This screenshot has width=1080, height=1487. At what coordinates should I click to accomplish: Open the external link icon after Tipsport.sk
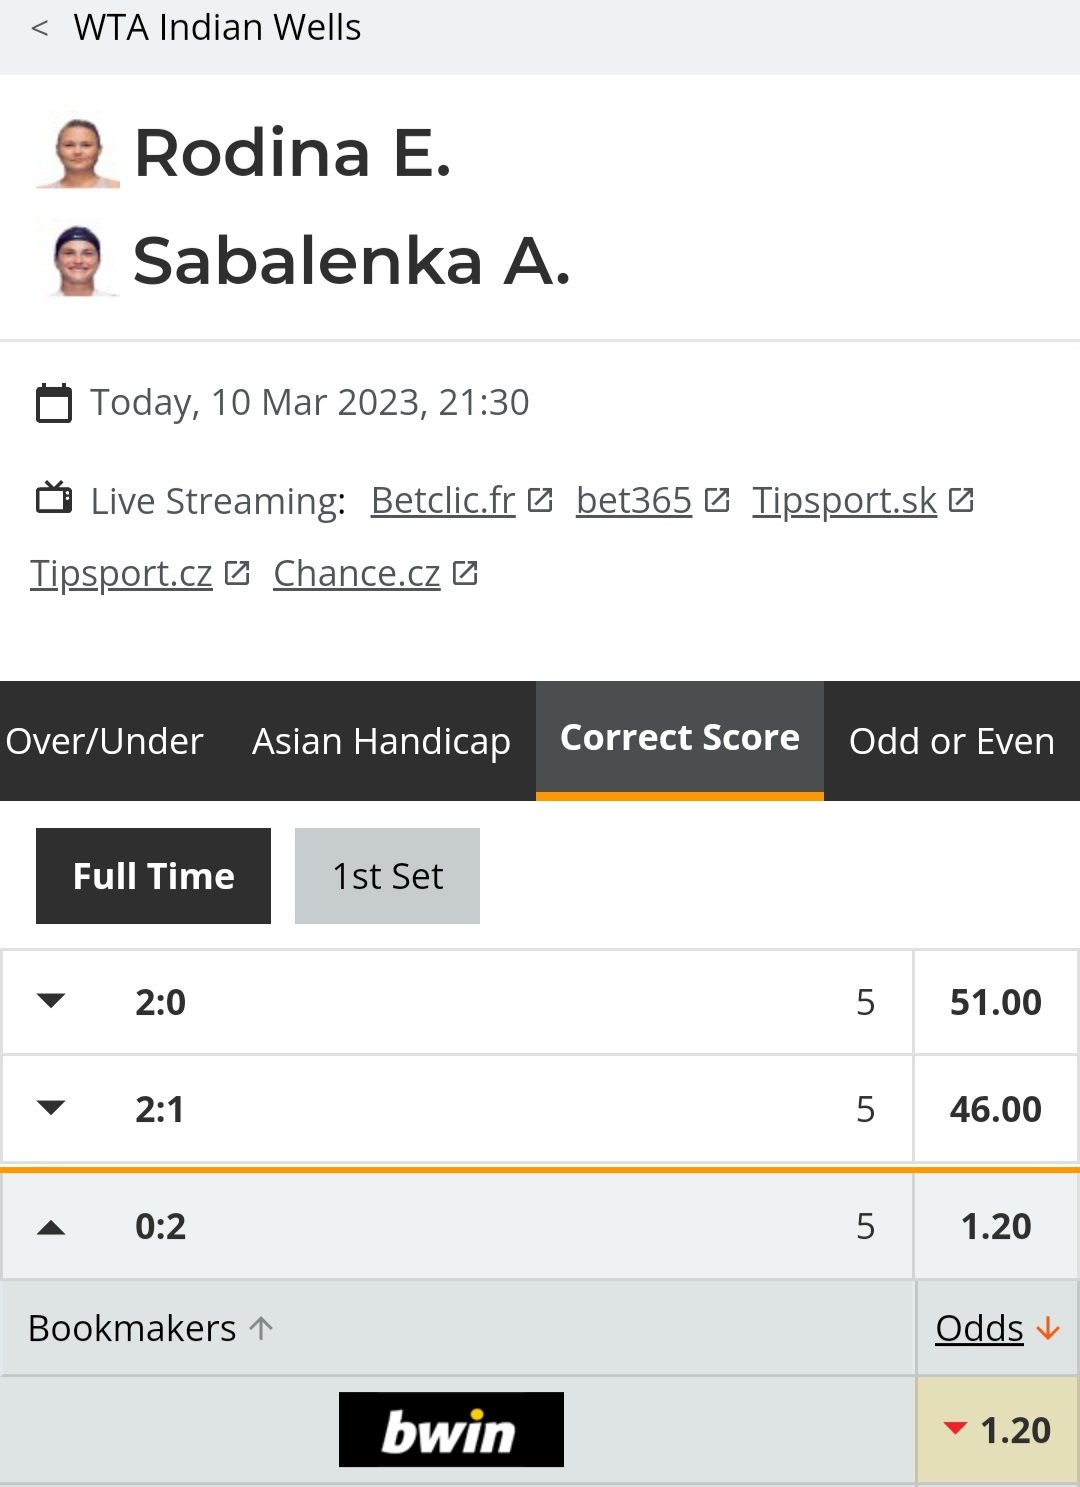[961, 500]
